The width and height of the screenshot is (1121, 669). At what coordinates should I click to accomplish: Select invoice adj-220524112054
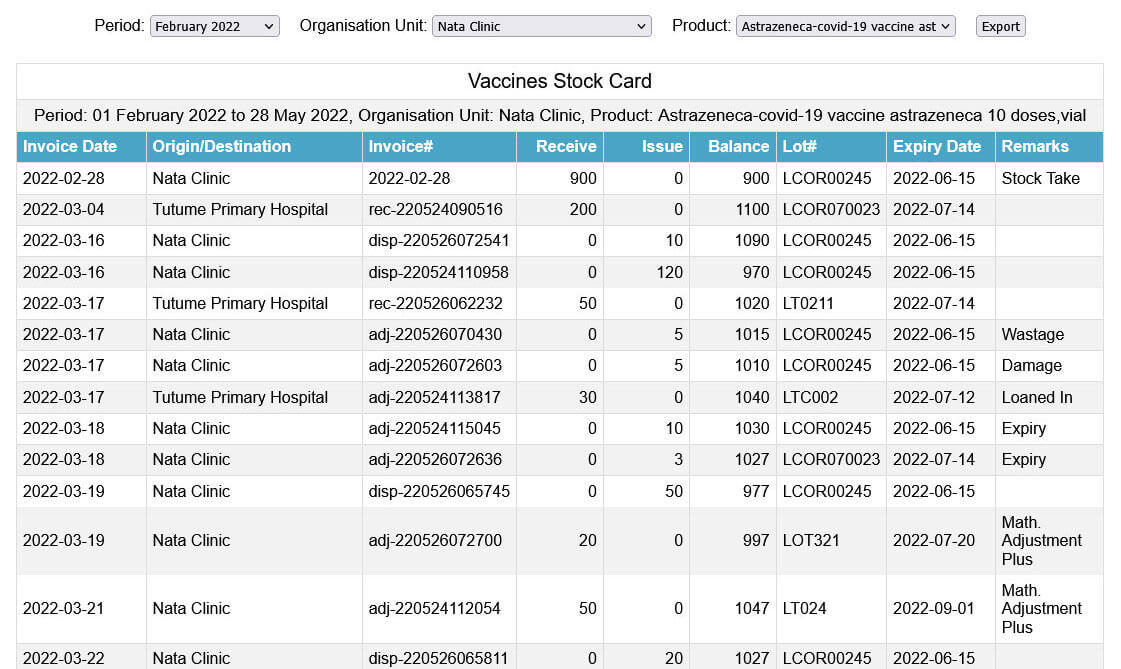point(434,609)
